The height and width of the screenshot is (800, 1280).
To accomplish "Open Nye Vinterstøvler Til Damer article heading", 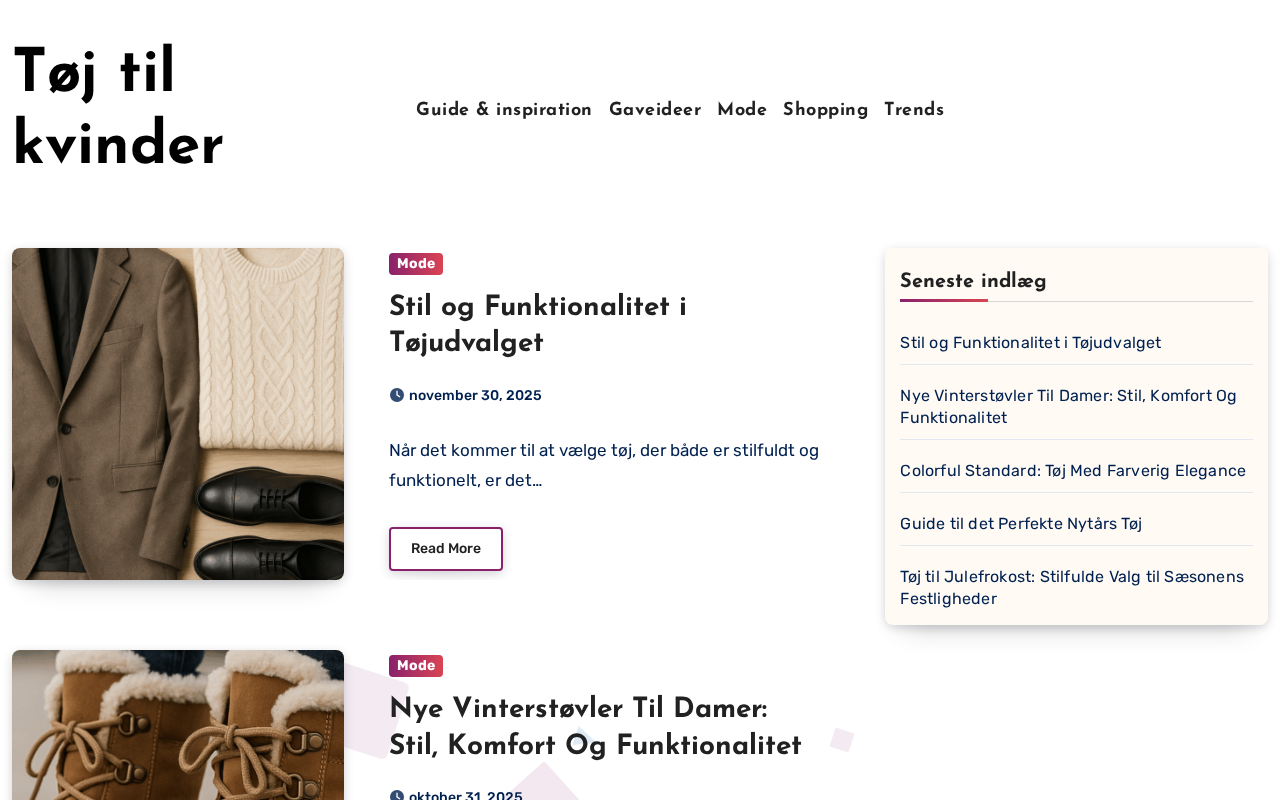I will (595, 728).
